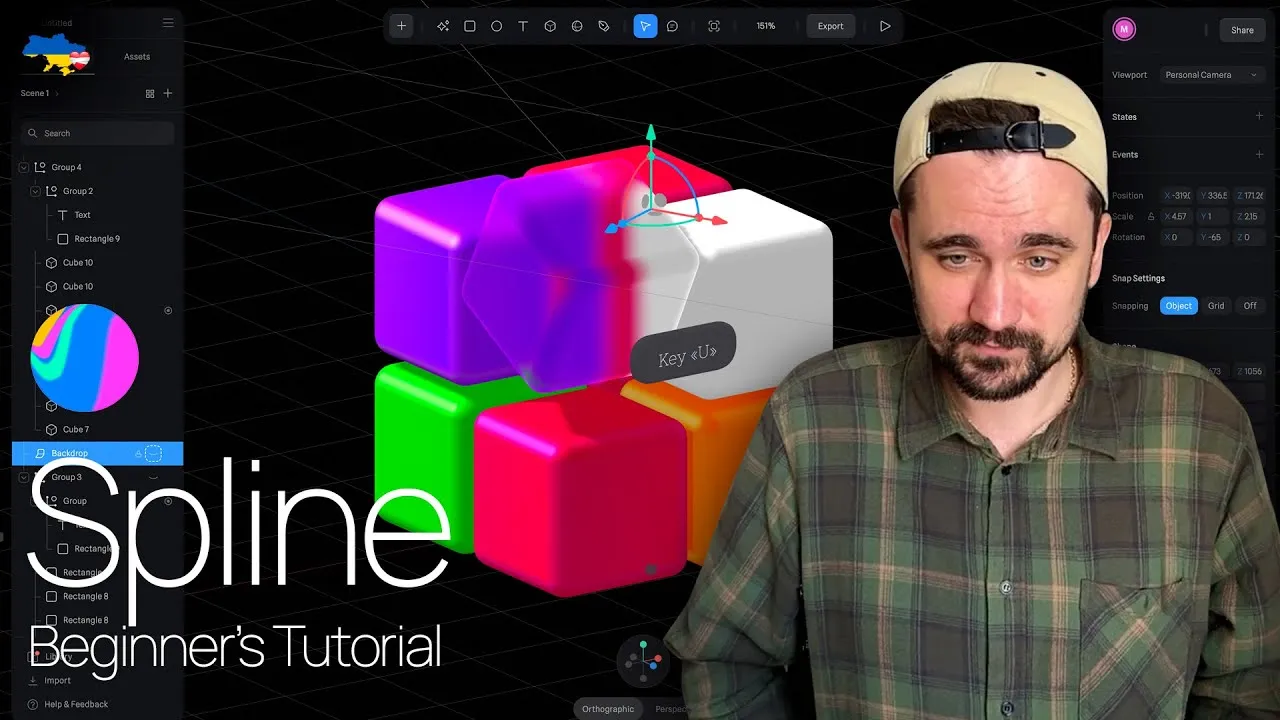Click the cube icon of first Cube 10

point(52,263)
